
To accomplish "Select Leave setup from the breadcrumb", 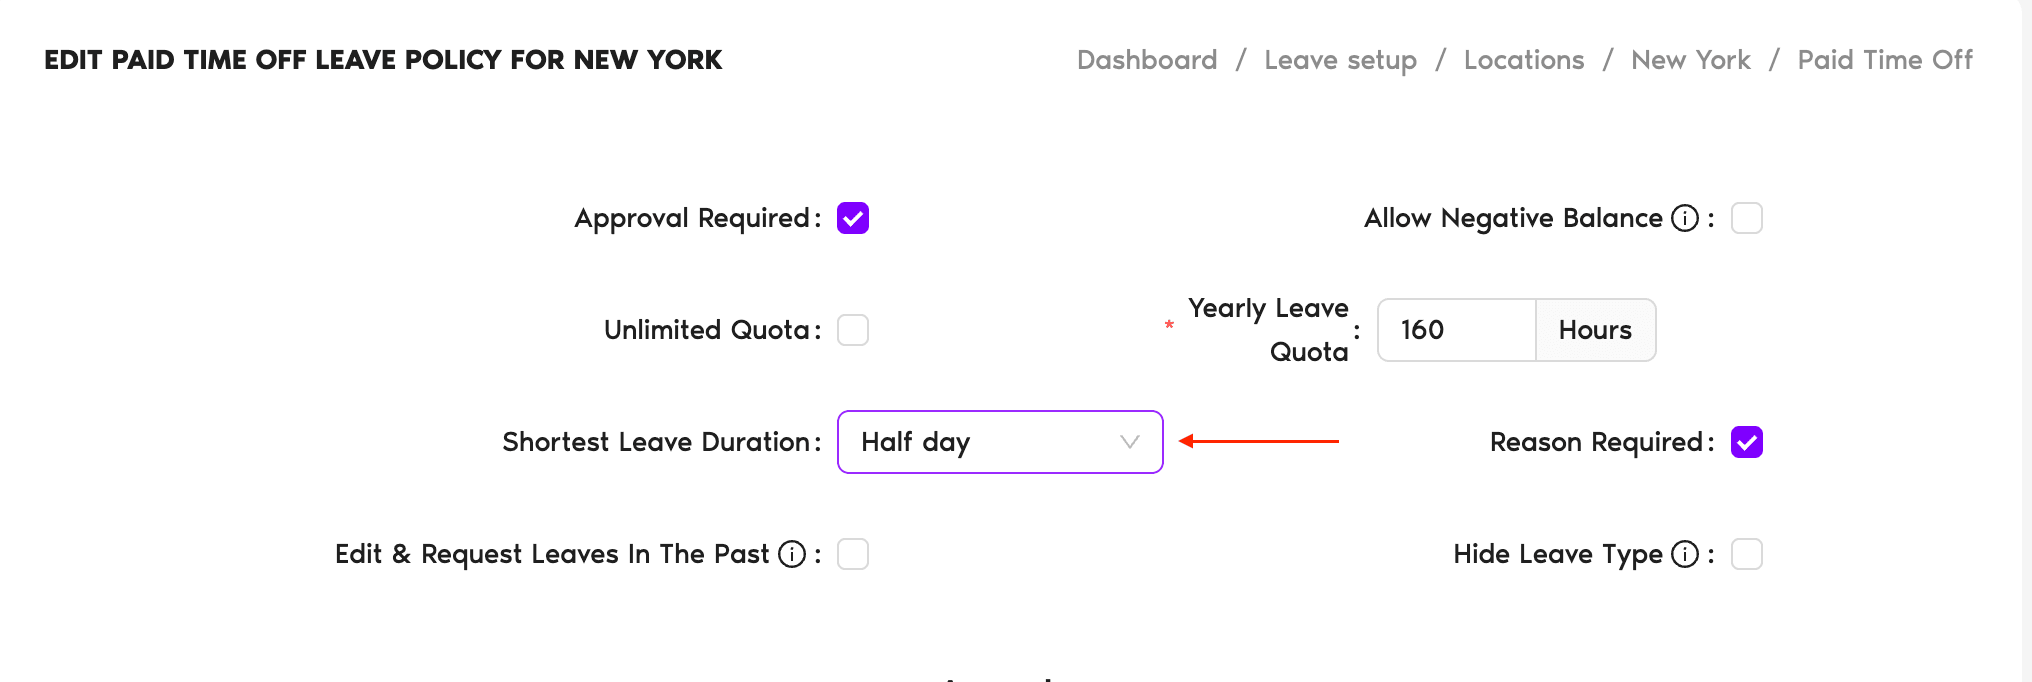I will pyautogui.click(x=1340, y=60).
